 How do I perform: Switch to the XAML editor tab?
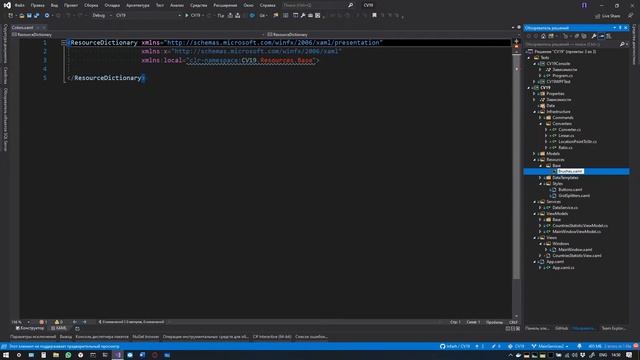(x=59, y=328)
